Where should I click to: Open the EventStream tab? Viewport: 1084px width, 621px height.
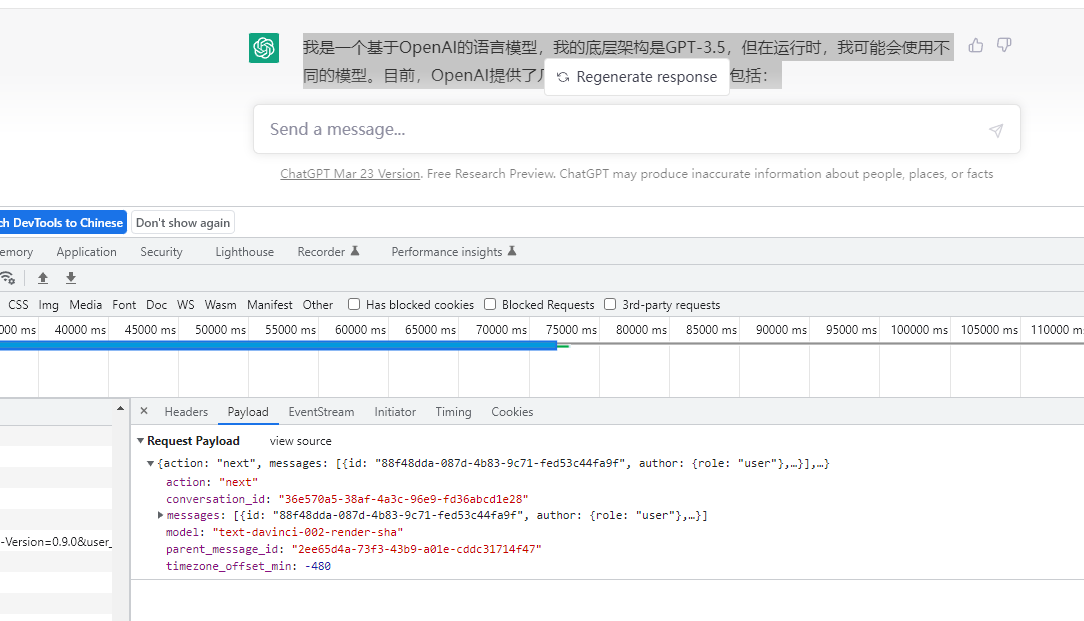[321, 411]
